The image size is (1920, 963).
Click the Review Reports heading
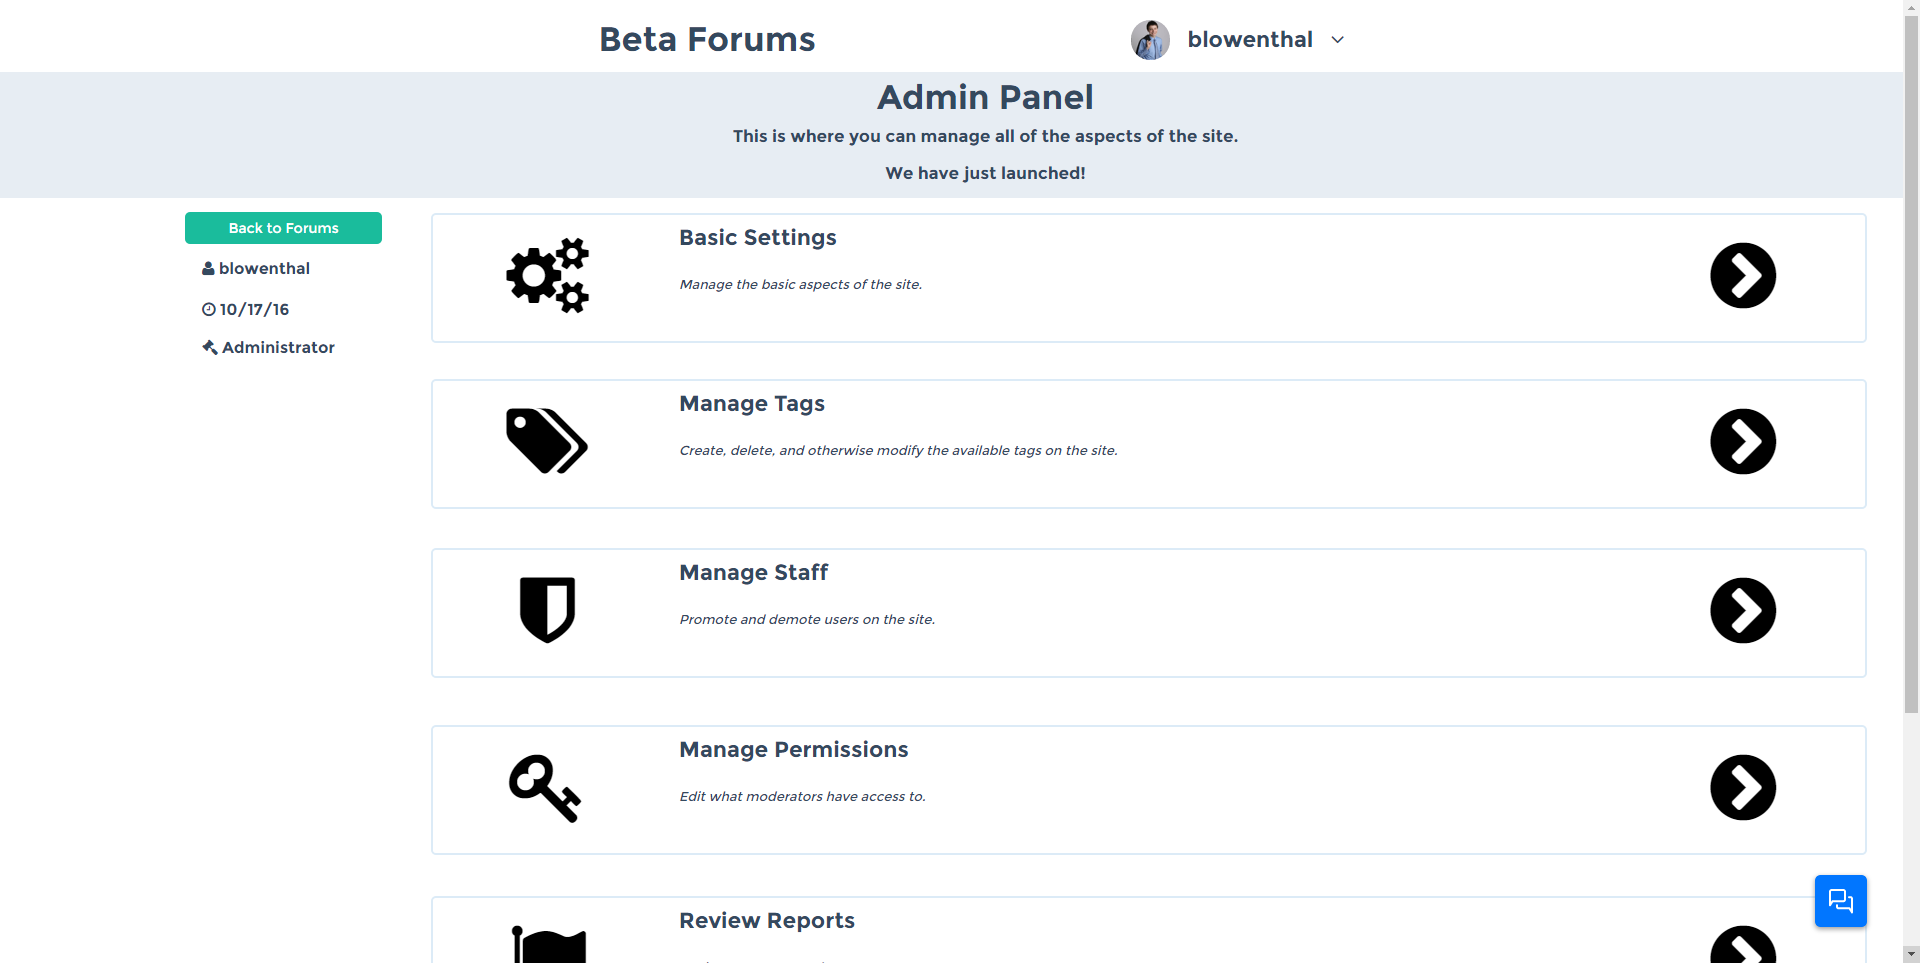(766, 921)
